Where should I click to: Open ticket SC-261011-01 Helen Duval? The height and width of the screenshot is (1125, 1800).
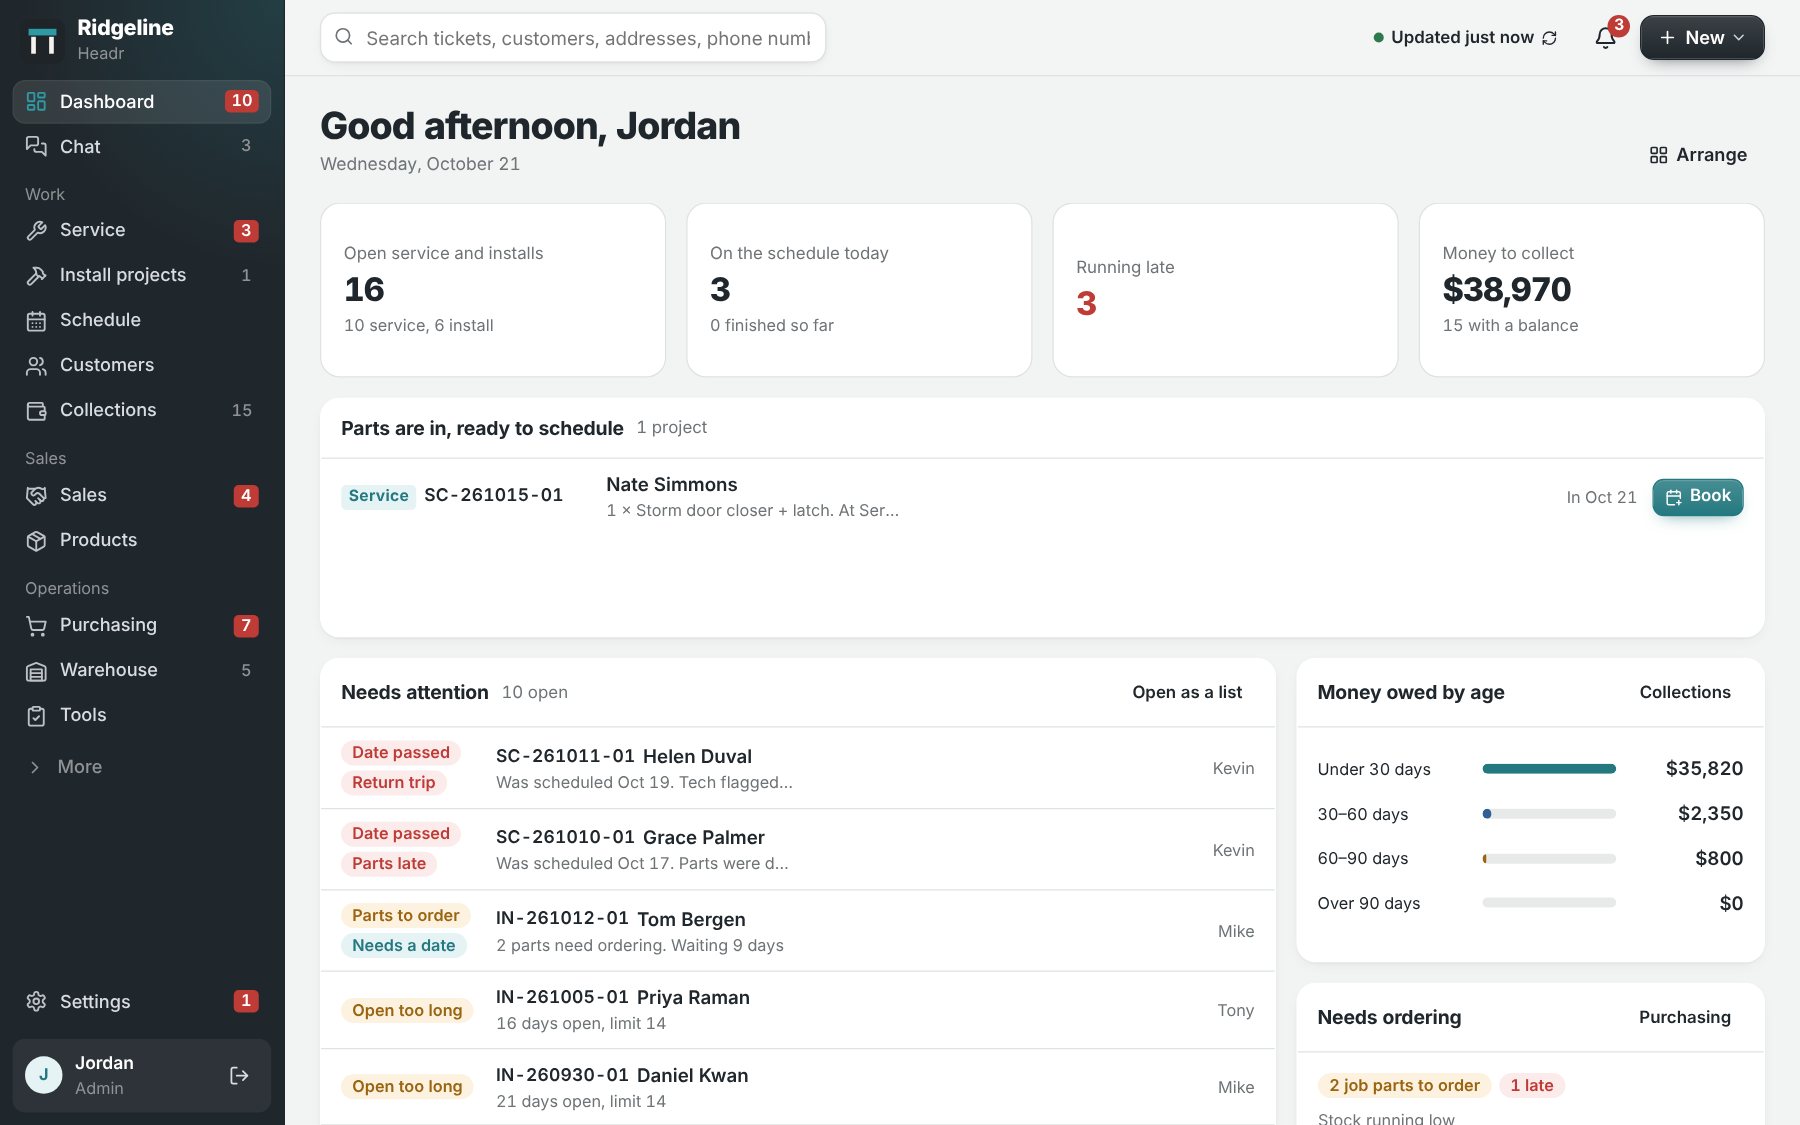[x=798, y=768]
